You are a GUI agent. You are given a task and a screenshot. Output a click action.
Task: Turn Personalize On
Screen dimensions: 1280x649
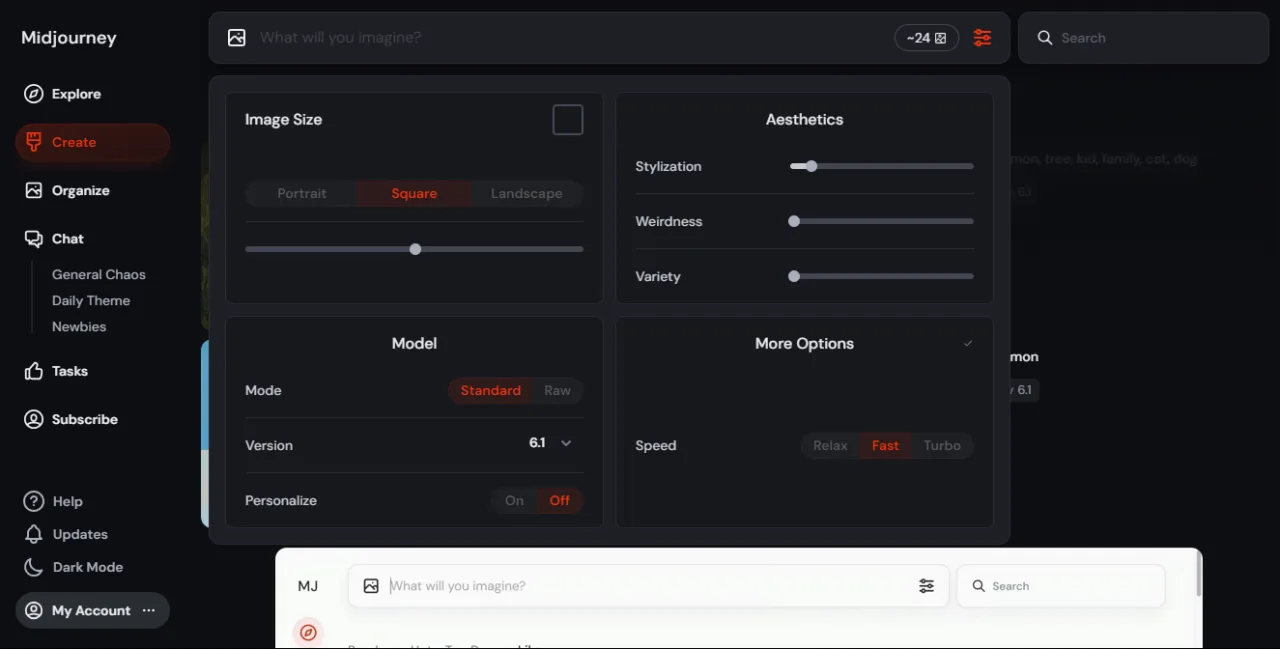tap(514, 500)
